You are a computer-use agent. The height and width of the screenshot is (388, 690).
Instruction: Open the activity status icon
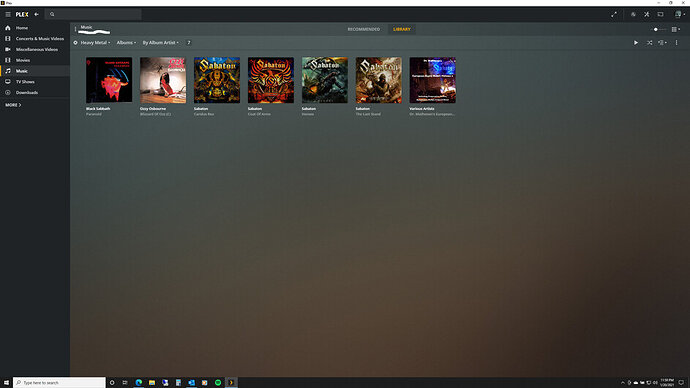[633, 14]
